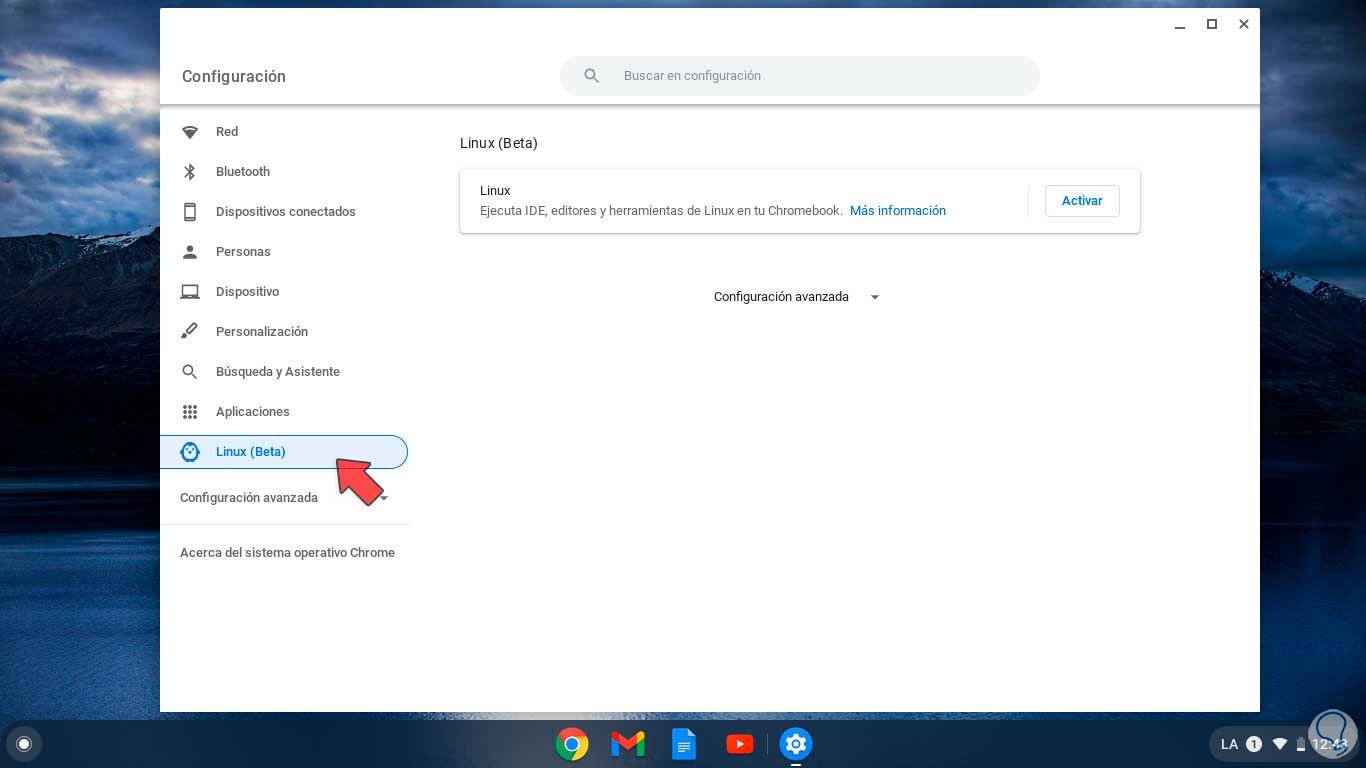Click the magnifier icon beside Búsqueda y Asistente
The height and width of the screenshot is (768, 1366).
coord(190,372)
